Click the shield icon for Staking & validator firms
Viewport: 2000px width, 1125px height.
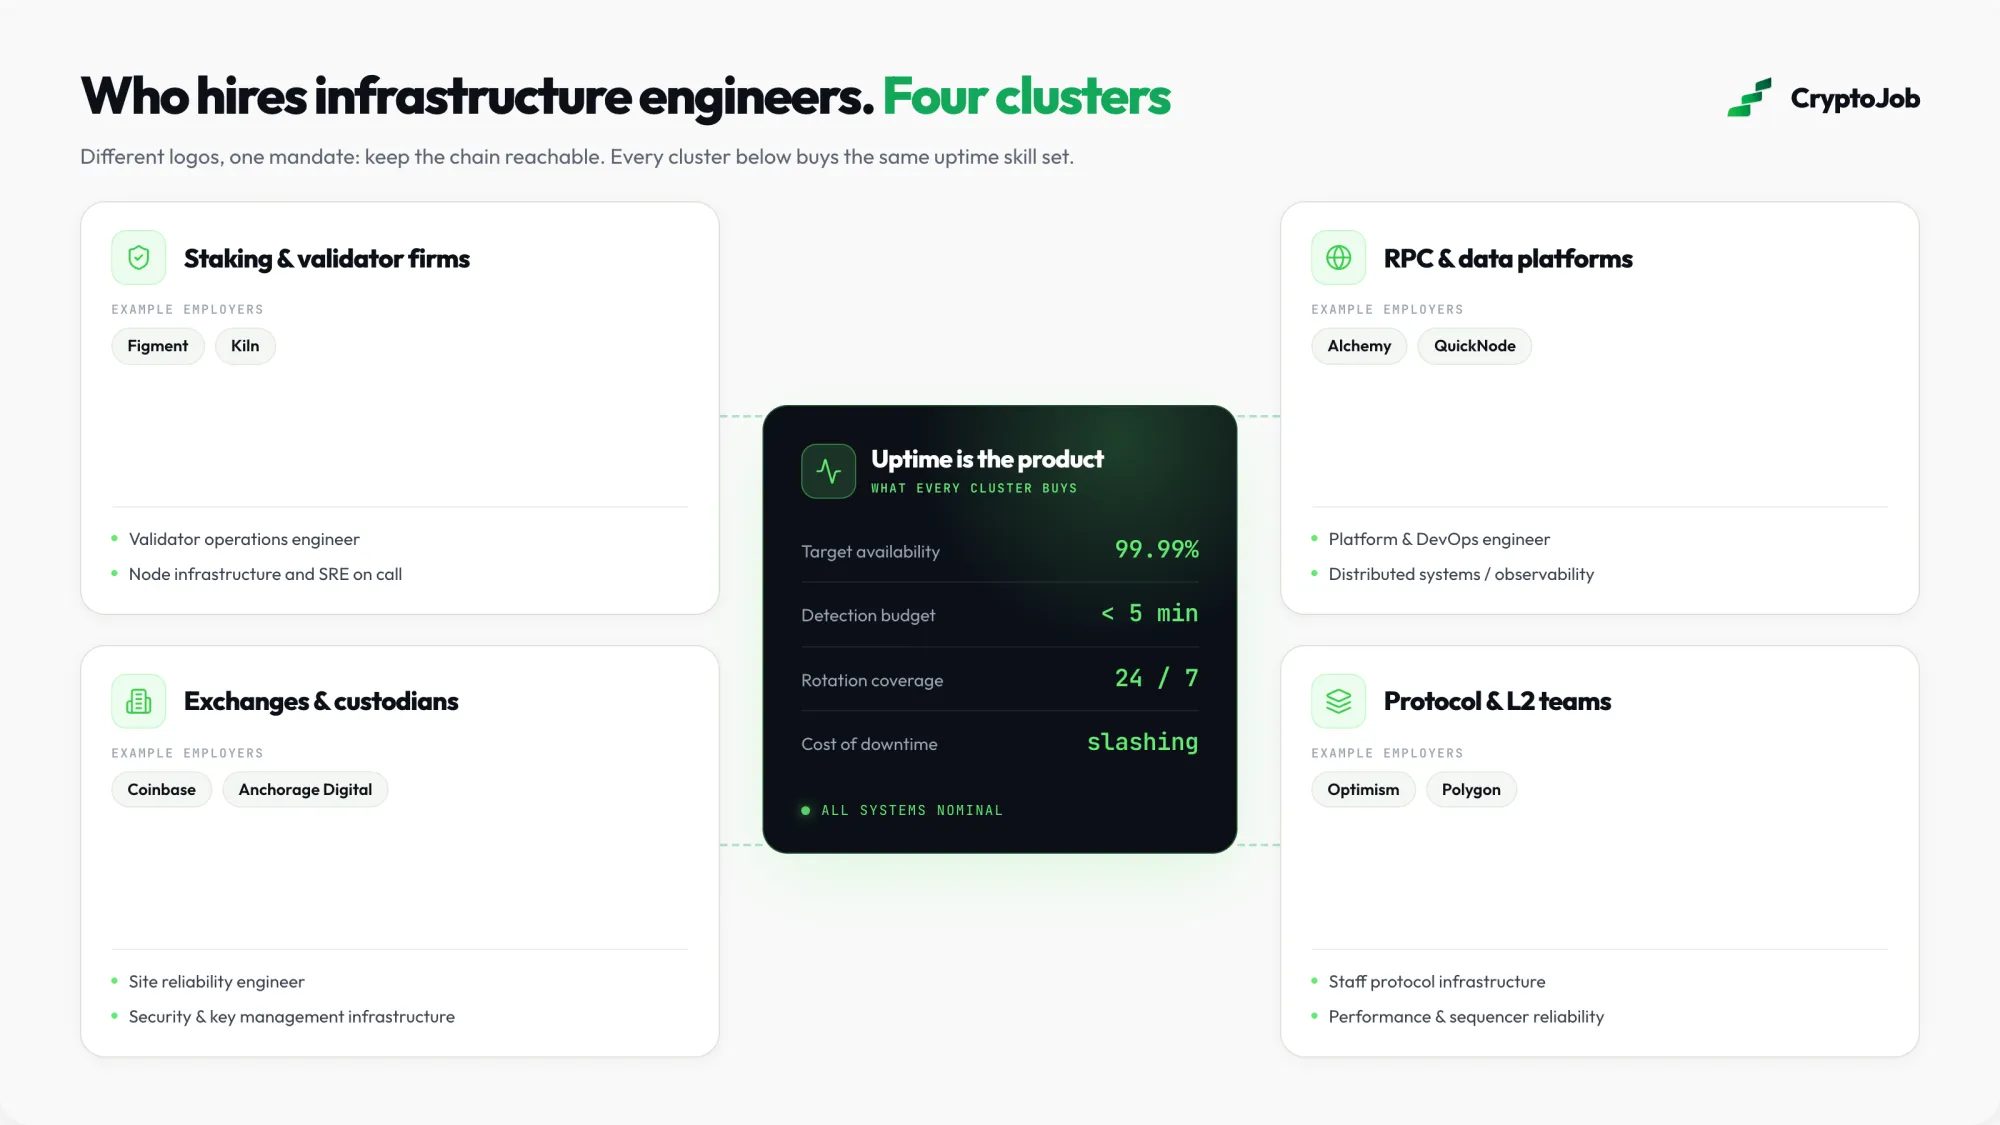pos(139,258)
